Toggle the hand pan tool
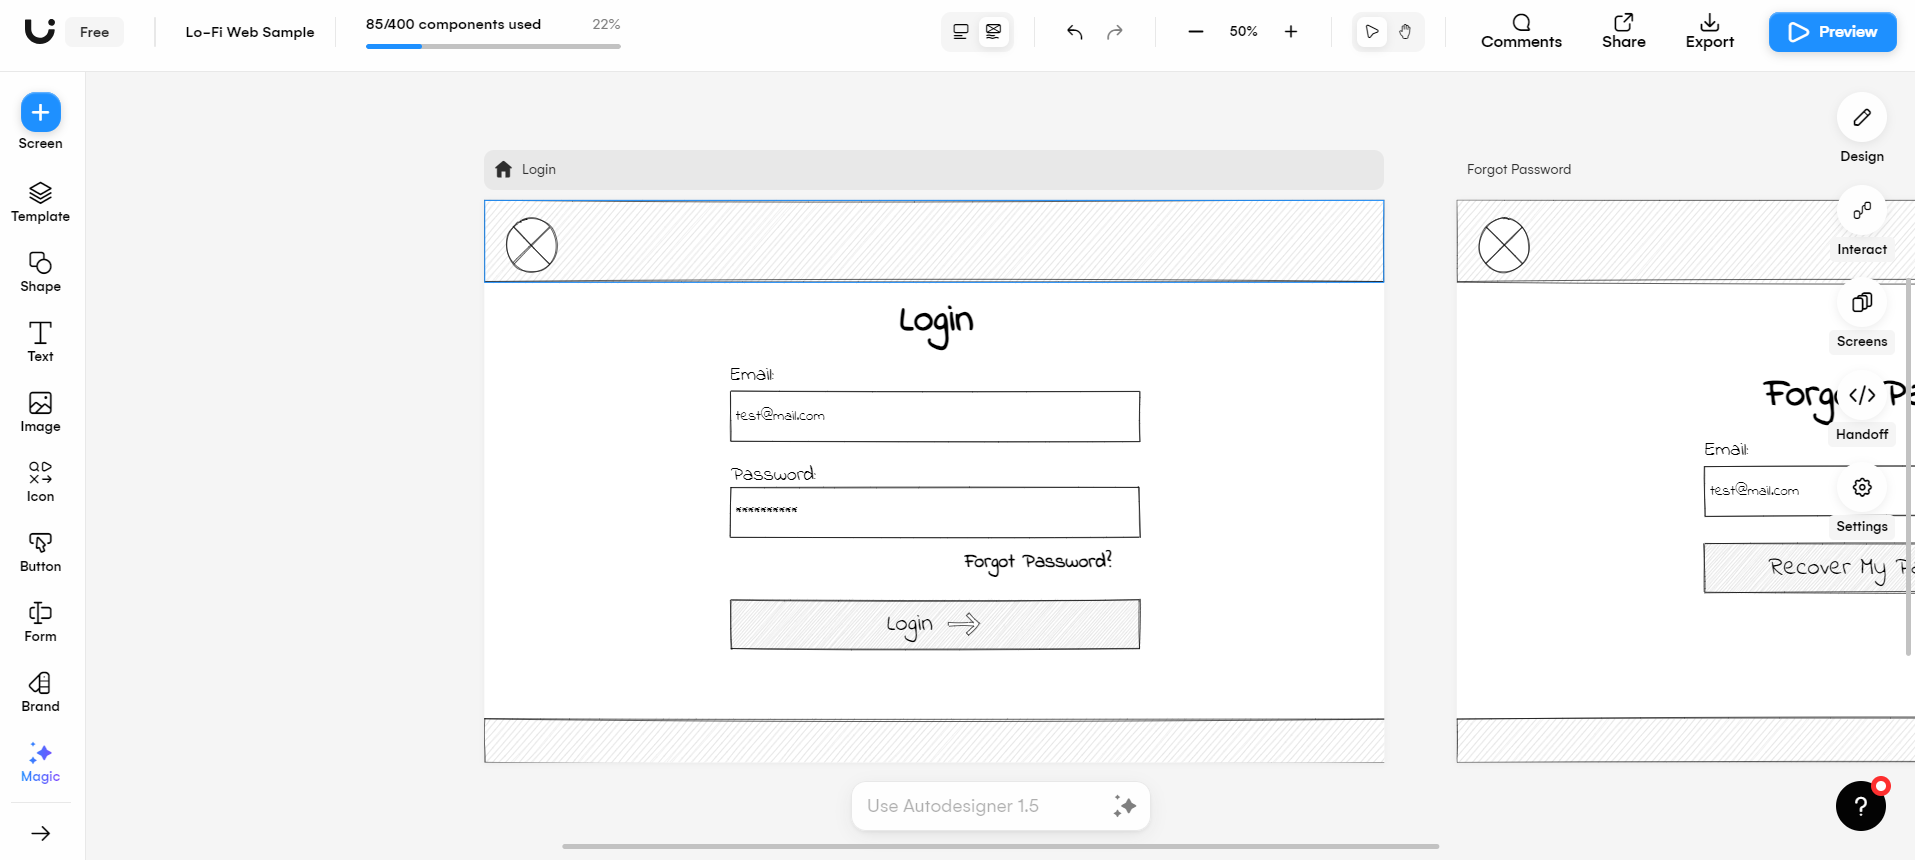1915x860 pixels. coord(1405,32)
